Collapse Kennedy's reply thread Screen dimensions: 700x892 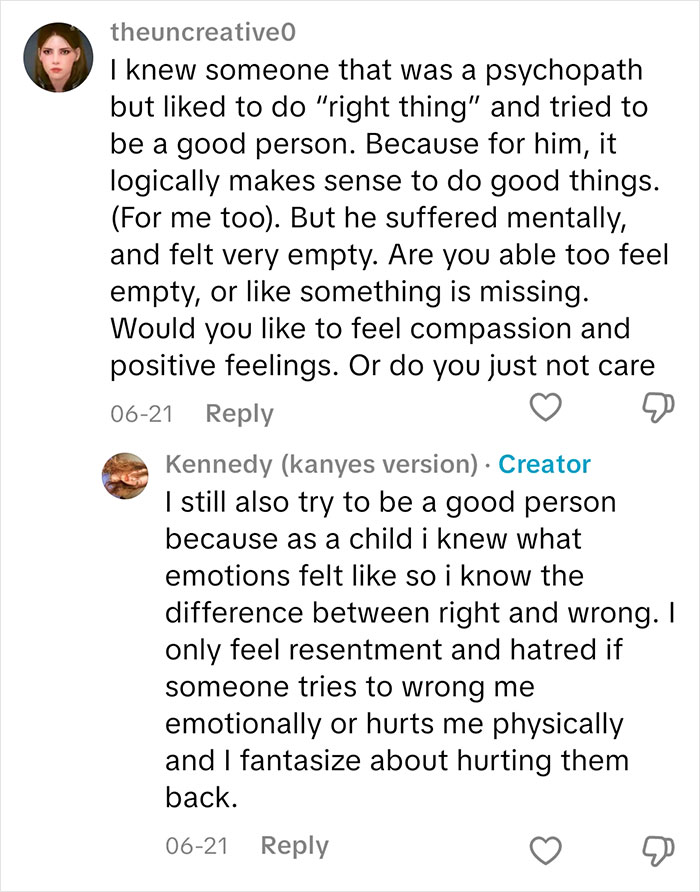tap(294, 844)
